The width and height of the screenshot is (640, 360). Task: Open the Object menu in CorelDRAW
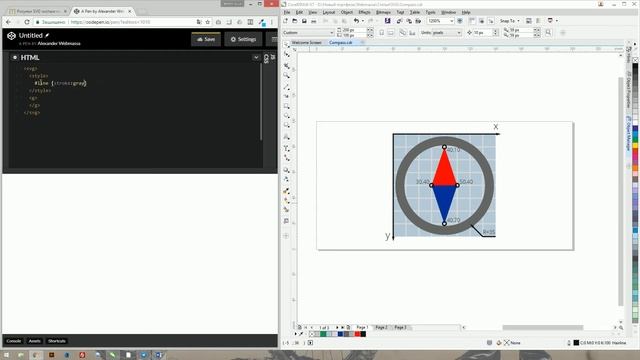pos(347,12)
